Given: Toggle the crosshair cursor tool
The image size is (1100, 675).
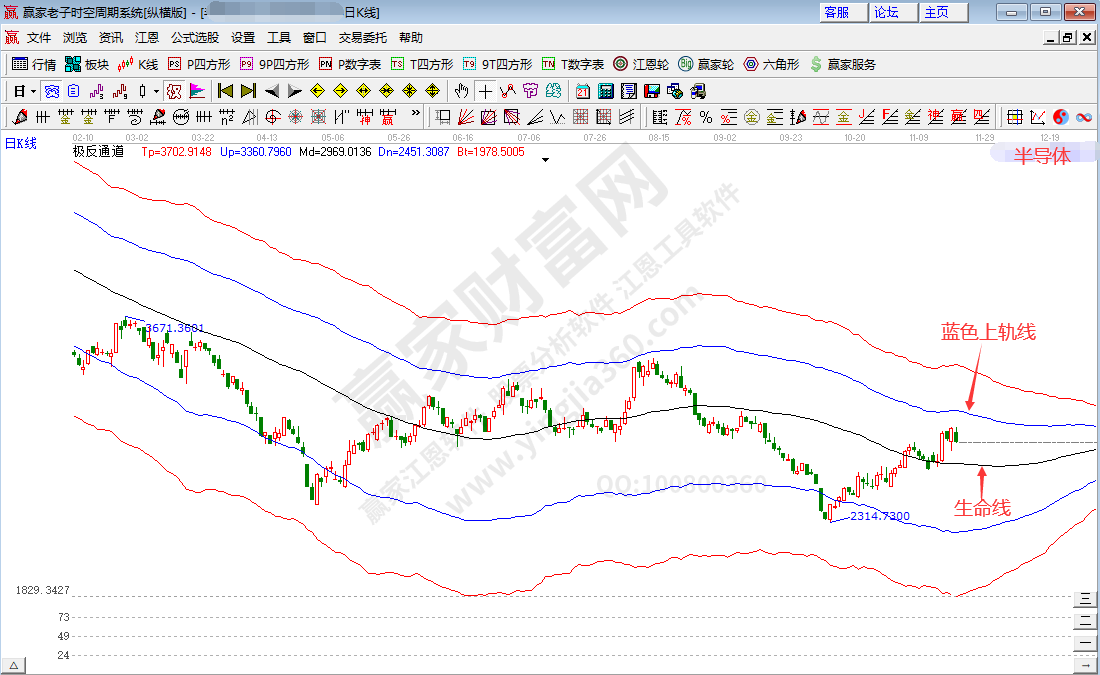Looking at the screenshot, I should click(485, 91).
